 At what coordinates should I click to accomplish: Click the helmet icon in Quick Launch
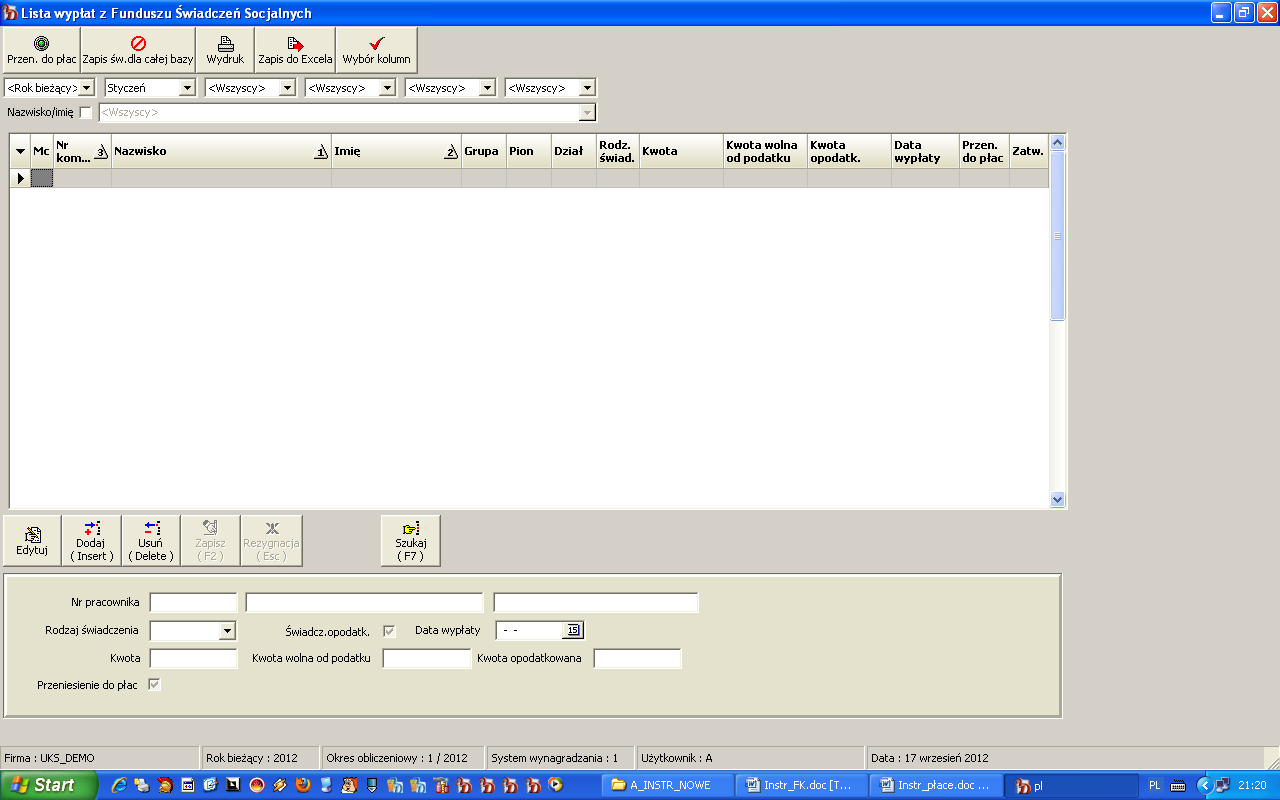tap(165, 785)
